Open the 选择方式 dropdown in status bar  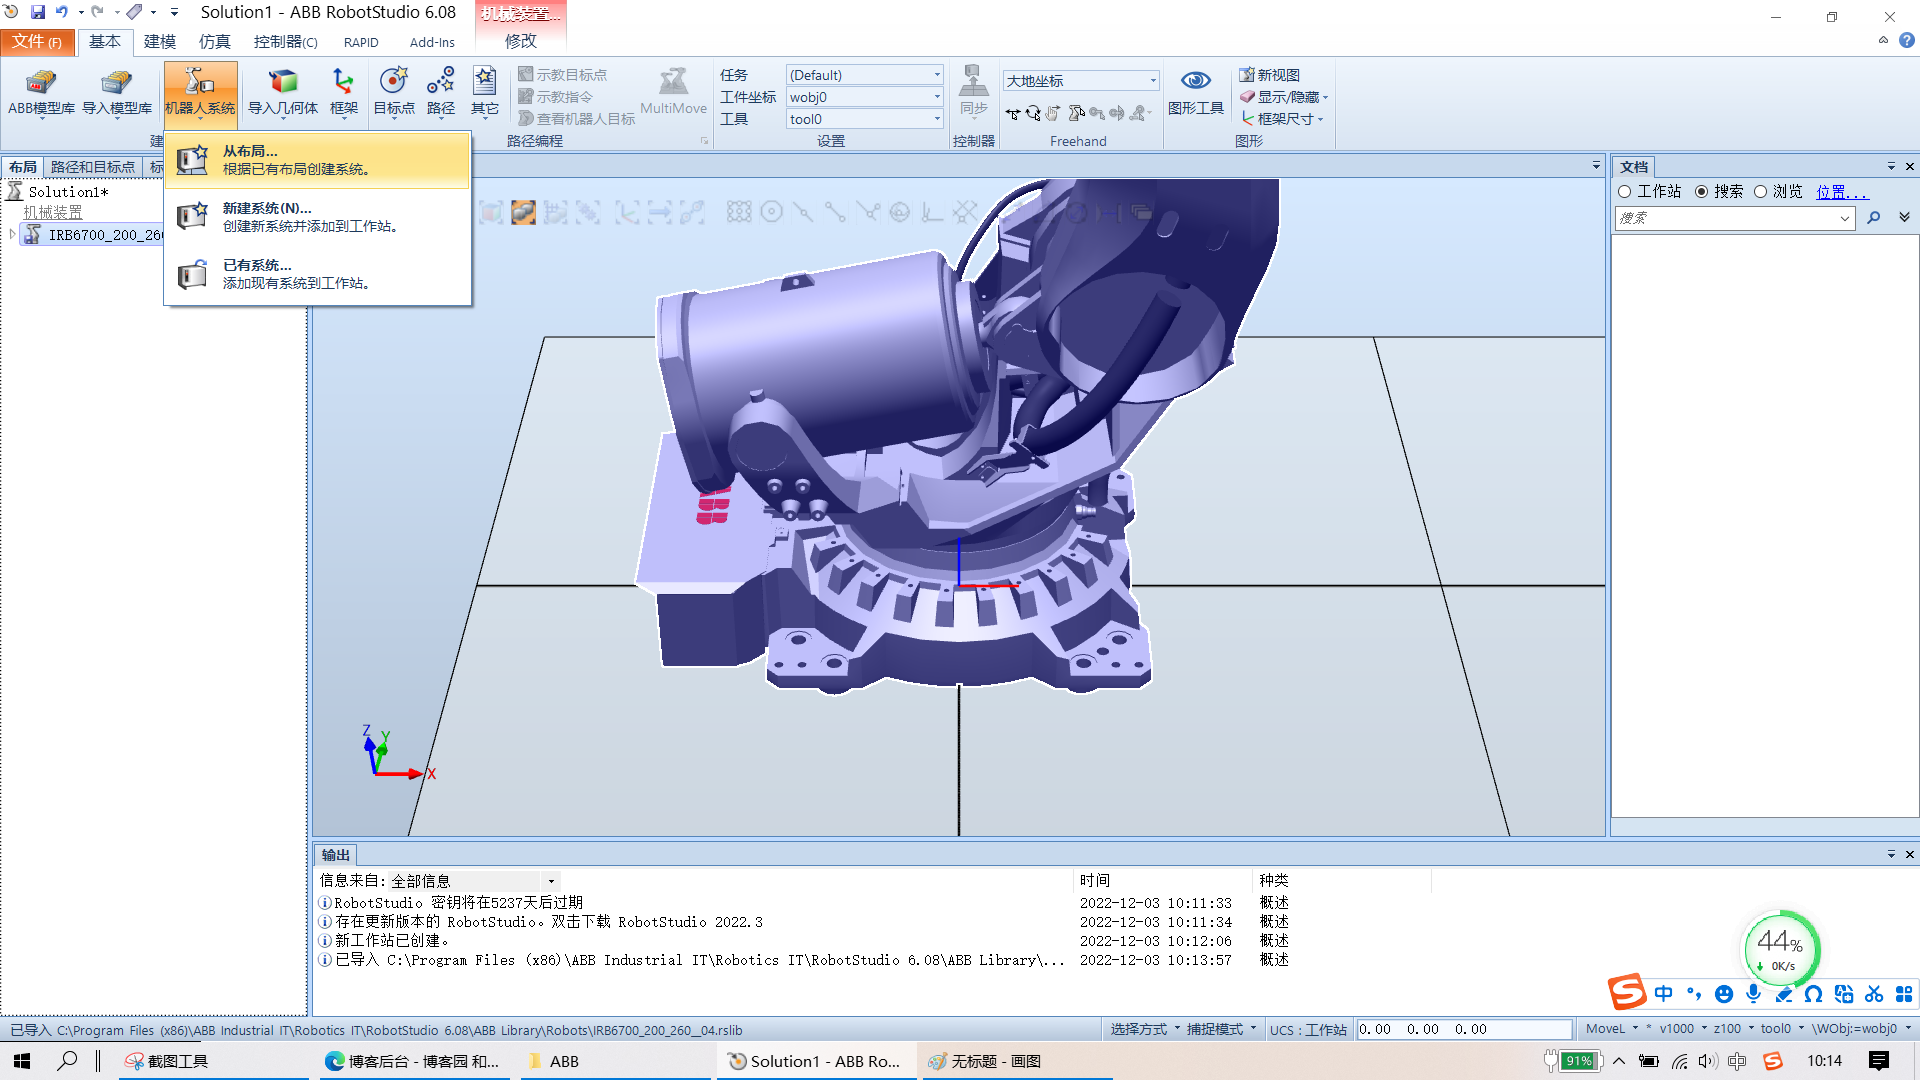1144,1029
